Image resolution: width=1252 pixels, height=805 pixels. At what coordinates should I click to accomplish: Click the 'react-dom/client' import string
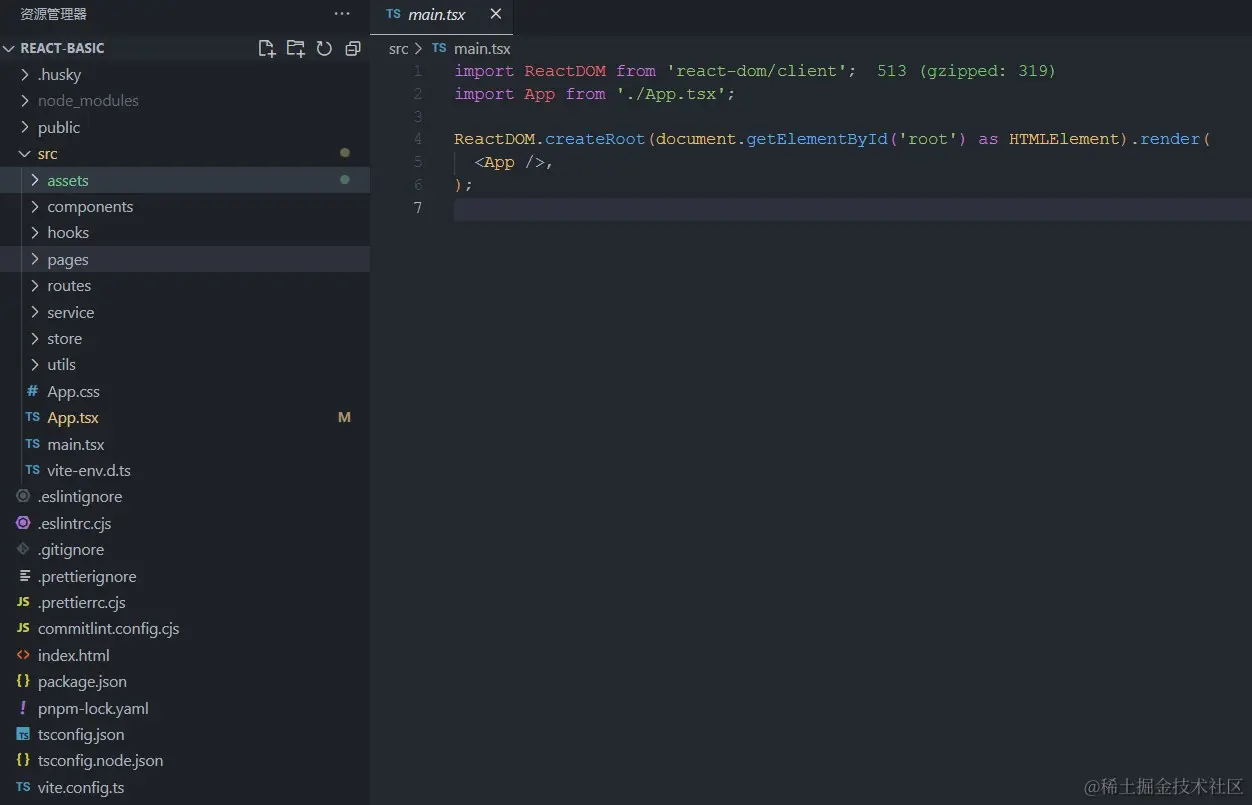(757, 71)
